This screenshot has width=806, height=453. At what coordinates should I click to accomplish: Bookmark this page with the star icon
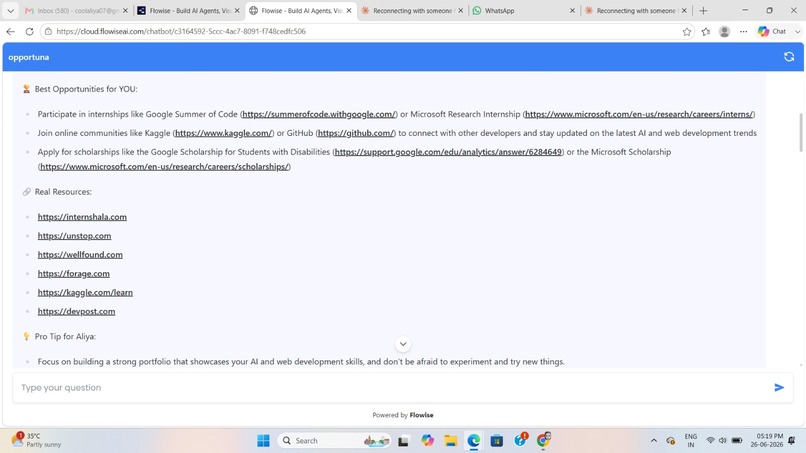coord(687,31)
